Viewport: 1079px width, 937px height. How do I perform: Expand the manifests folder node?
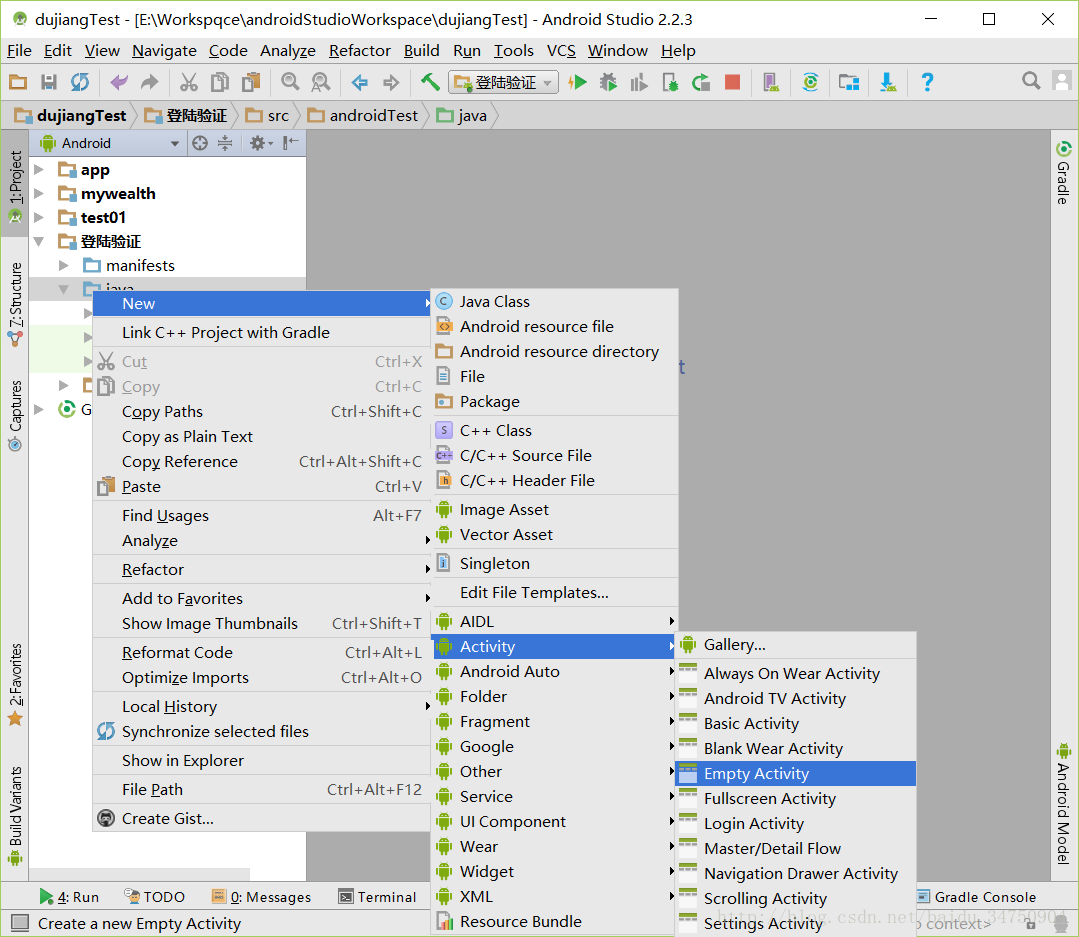(64, 266)
